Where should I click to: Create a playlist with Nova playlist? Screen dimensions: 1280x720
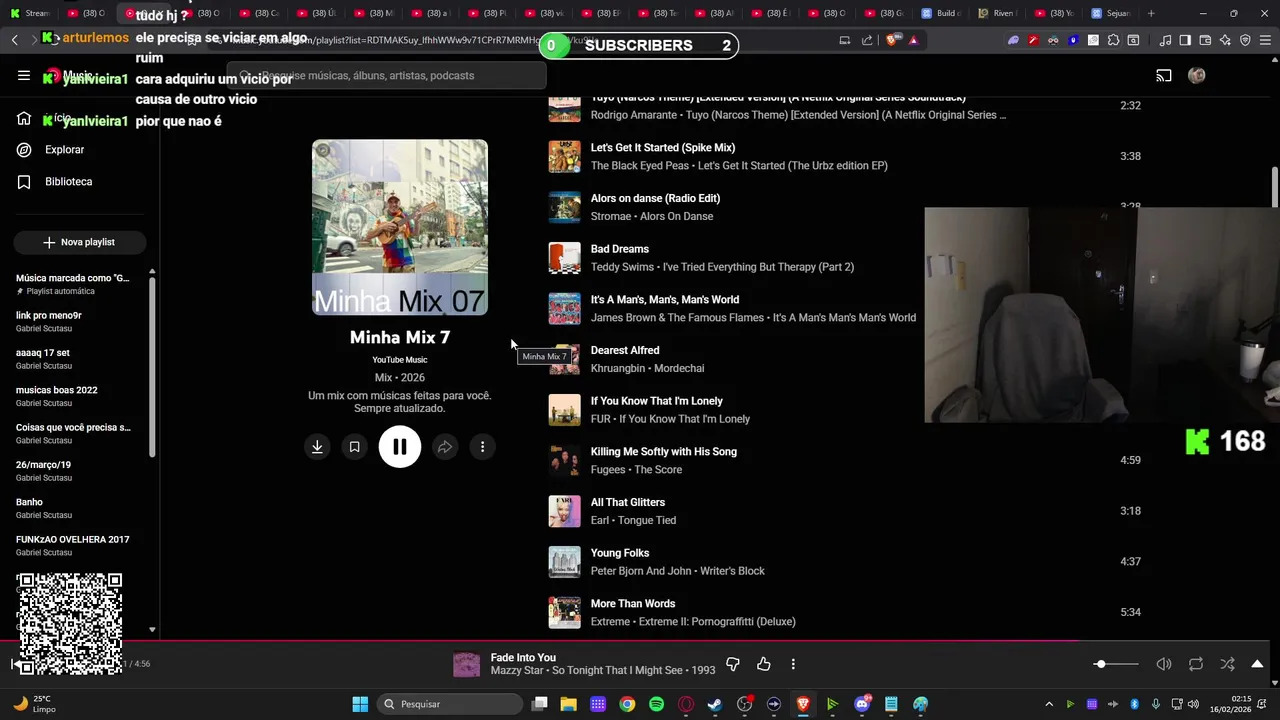tap(80, 242)
